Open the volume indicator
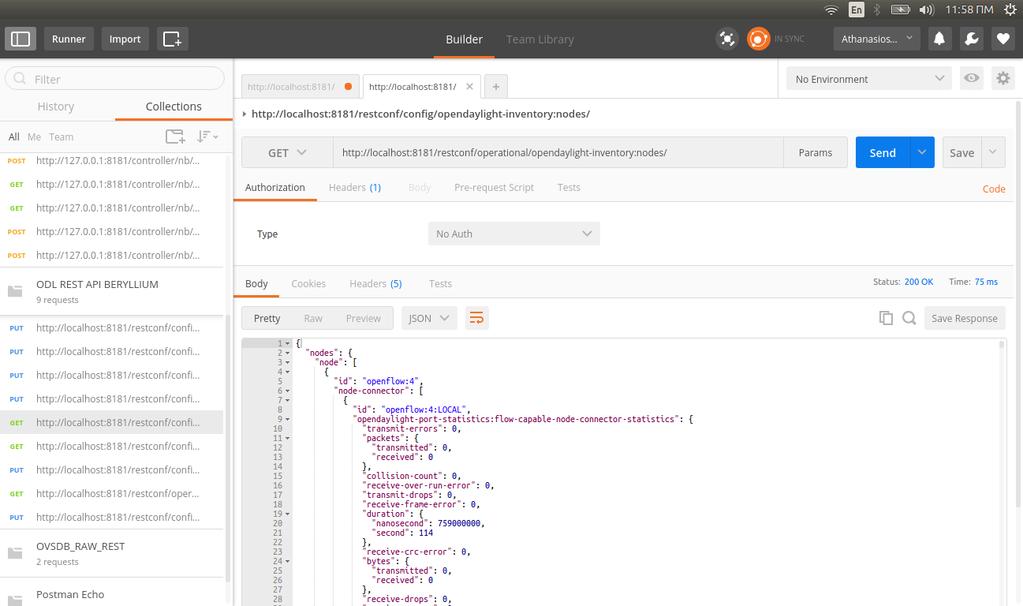 click(926, 9)
